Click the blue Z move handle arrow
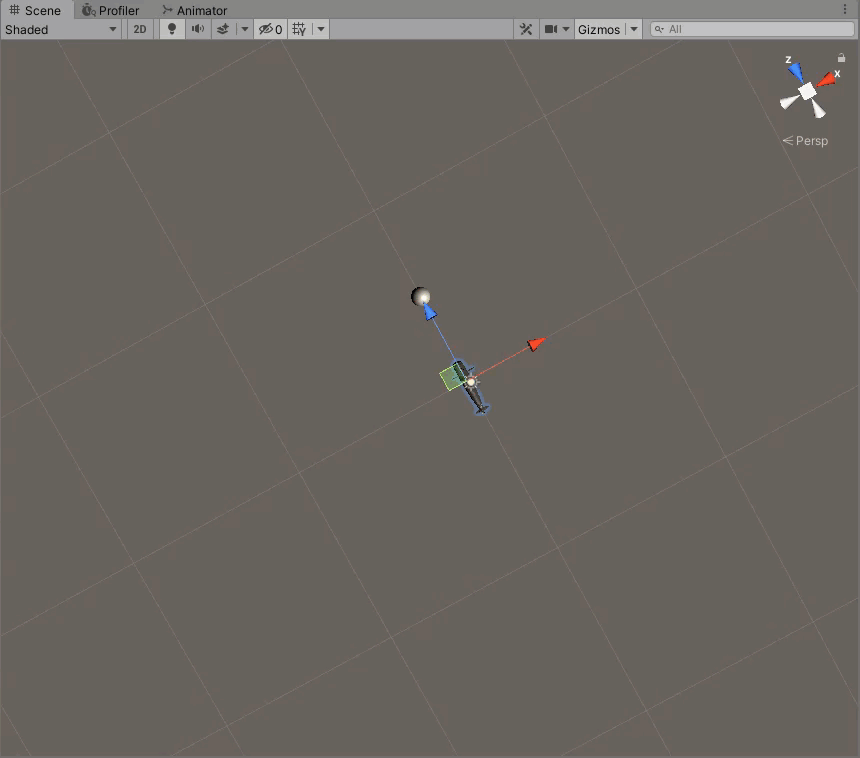The width and height of the screenshot is (860, 758). (430, 313)
